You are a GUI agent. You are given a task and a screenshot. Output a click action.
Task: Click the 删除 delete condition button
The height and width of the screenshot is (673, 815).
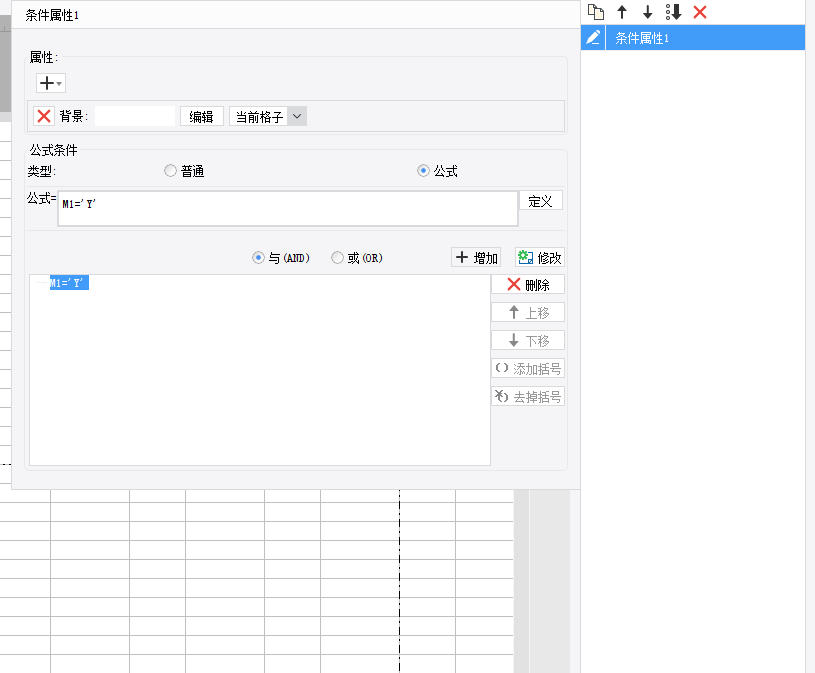[528, 284]
